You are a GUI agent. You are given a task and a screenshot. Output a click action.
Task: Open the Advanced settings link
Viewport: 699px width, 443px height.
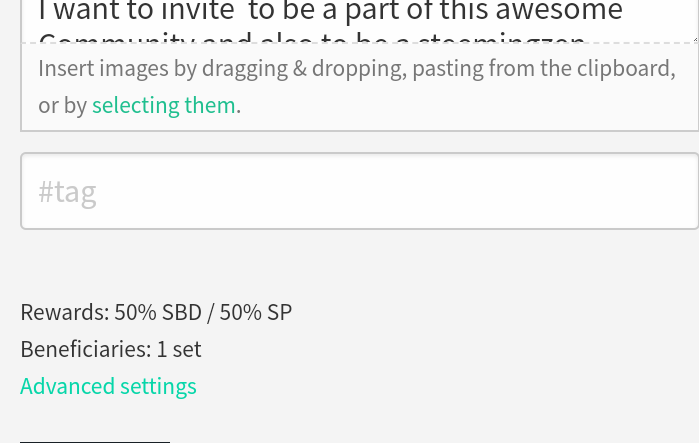tap(108, 386)
